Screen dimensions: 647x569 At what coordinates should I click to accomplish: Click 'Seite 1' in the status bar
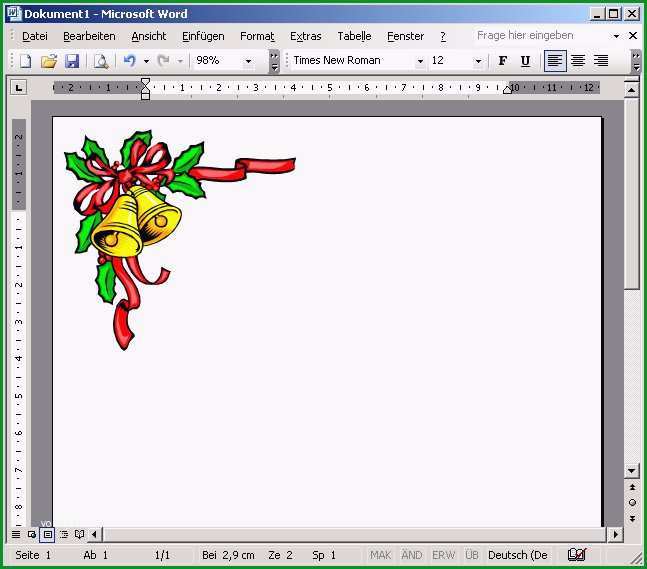pos(33,555)
